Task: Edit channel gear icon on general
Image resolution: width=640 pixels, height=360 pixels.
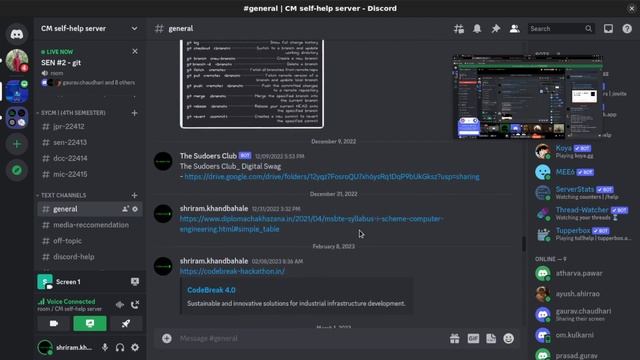Action: pos(135,209)
